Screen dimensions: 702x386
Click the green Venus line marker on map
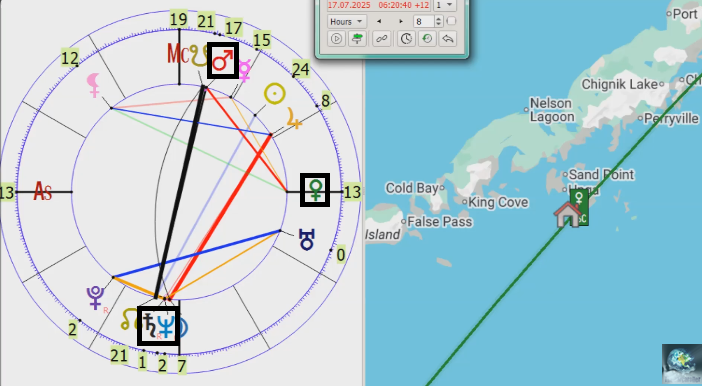pos(579,207)
